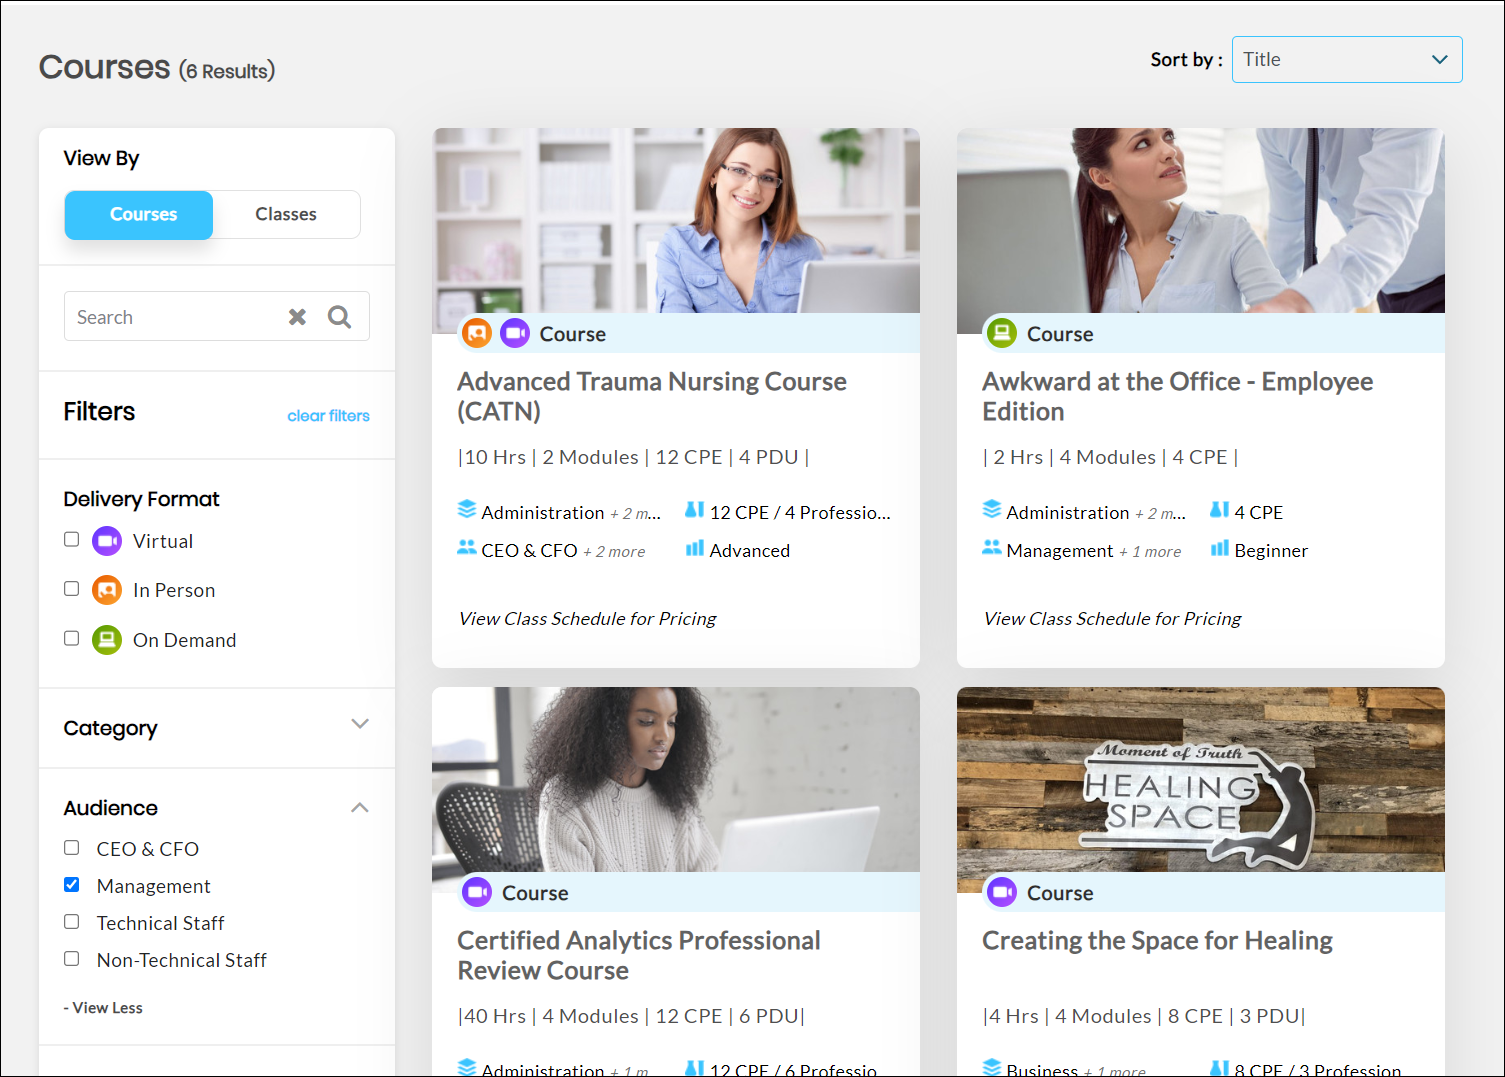The width and height of the screenshot is (1505, 1077).
Task: Switch to Classes view
Action: pos(286,214)
